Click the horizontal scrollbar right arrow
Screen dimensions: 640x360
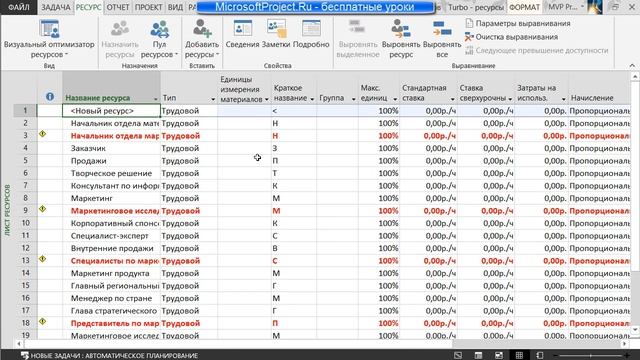click(624, 344)
